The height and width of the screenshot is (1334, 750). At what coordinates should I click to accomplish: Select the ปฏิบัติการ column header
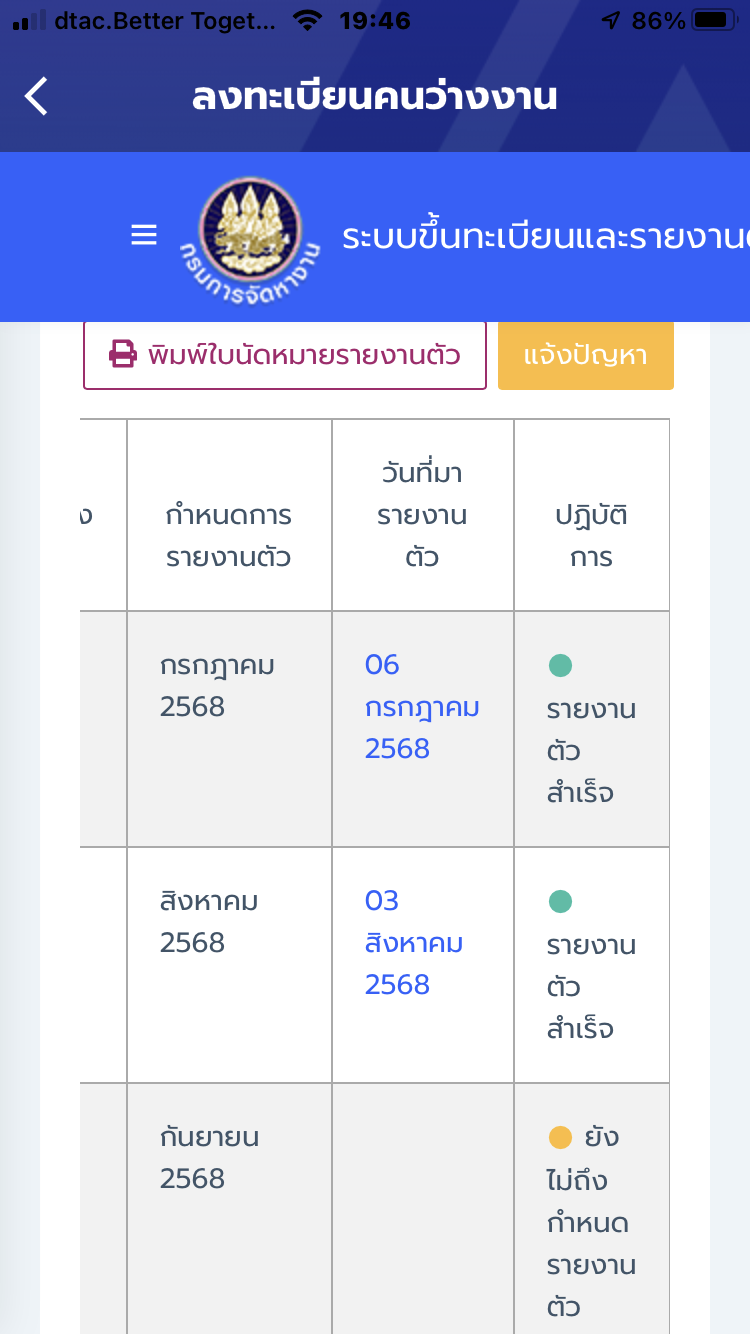click(591, 536)
